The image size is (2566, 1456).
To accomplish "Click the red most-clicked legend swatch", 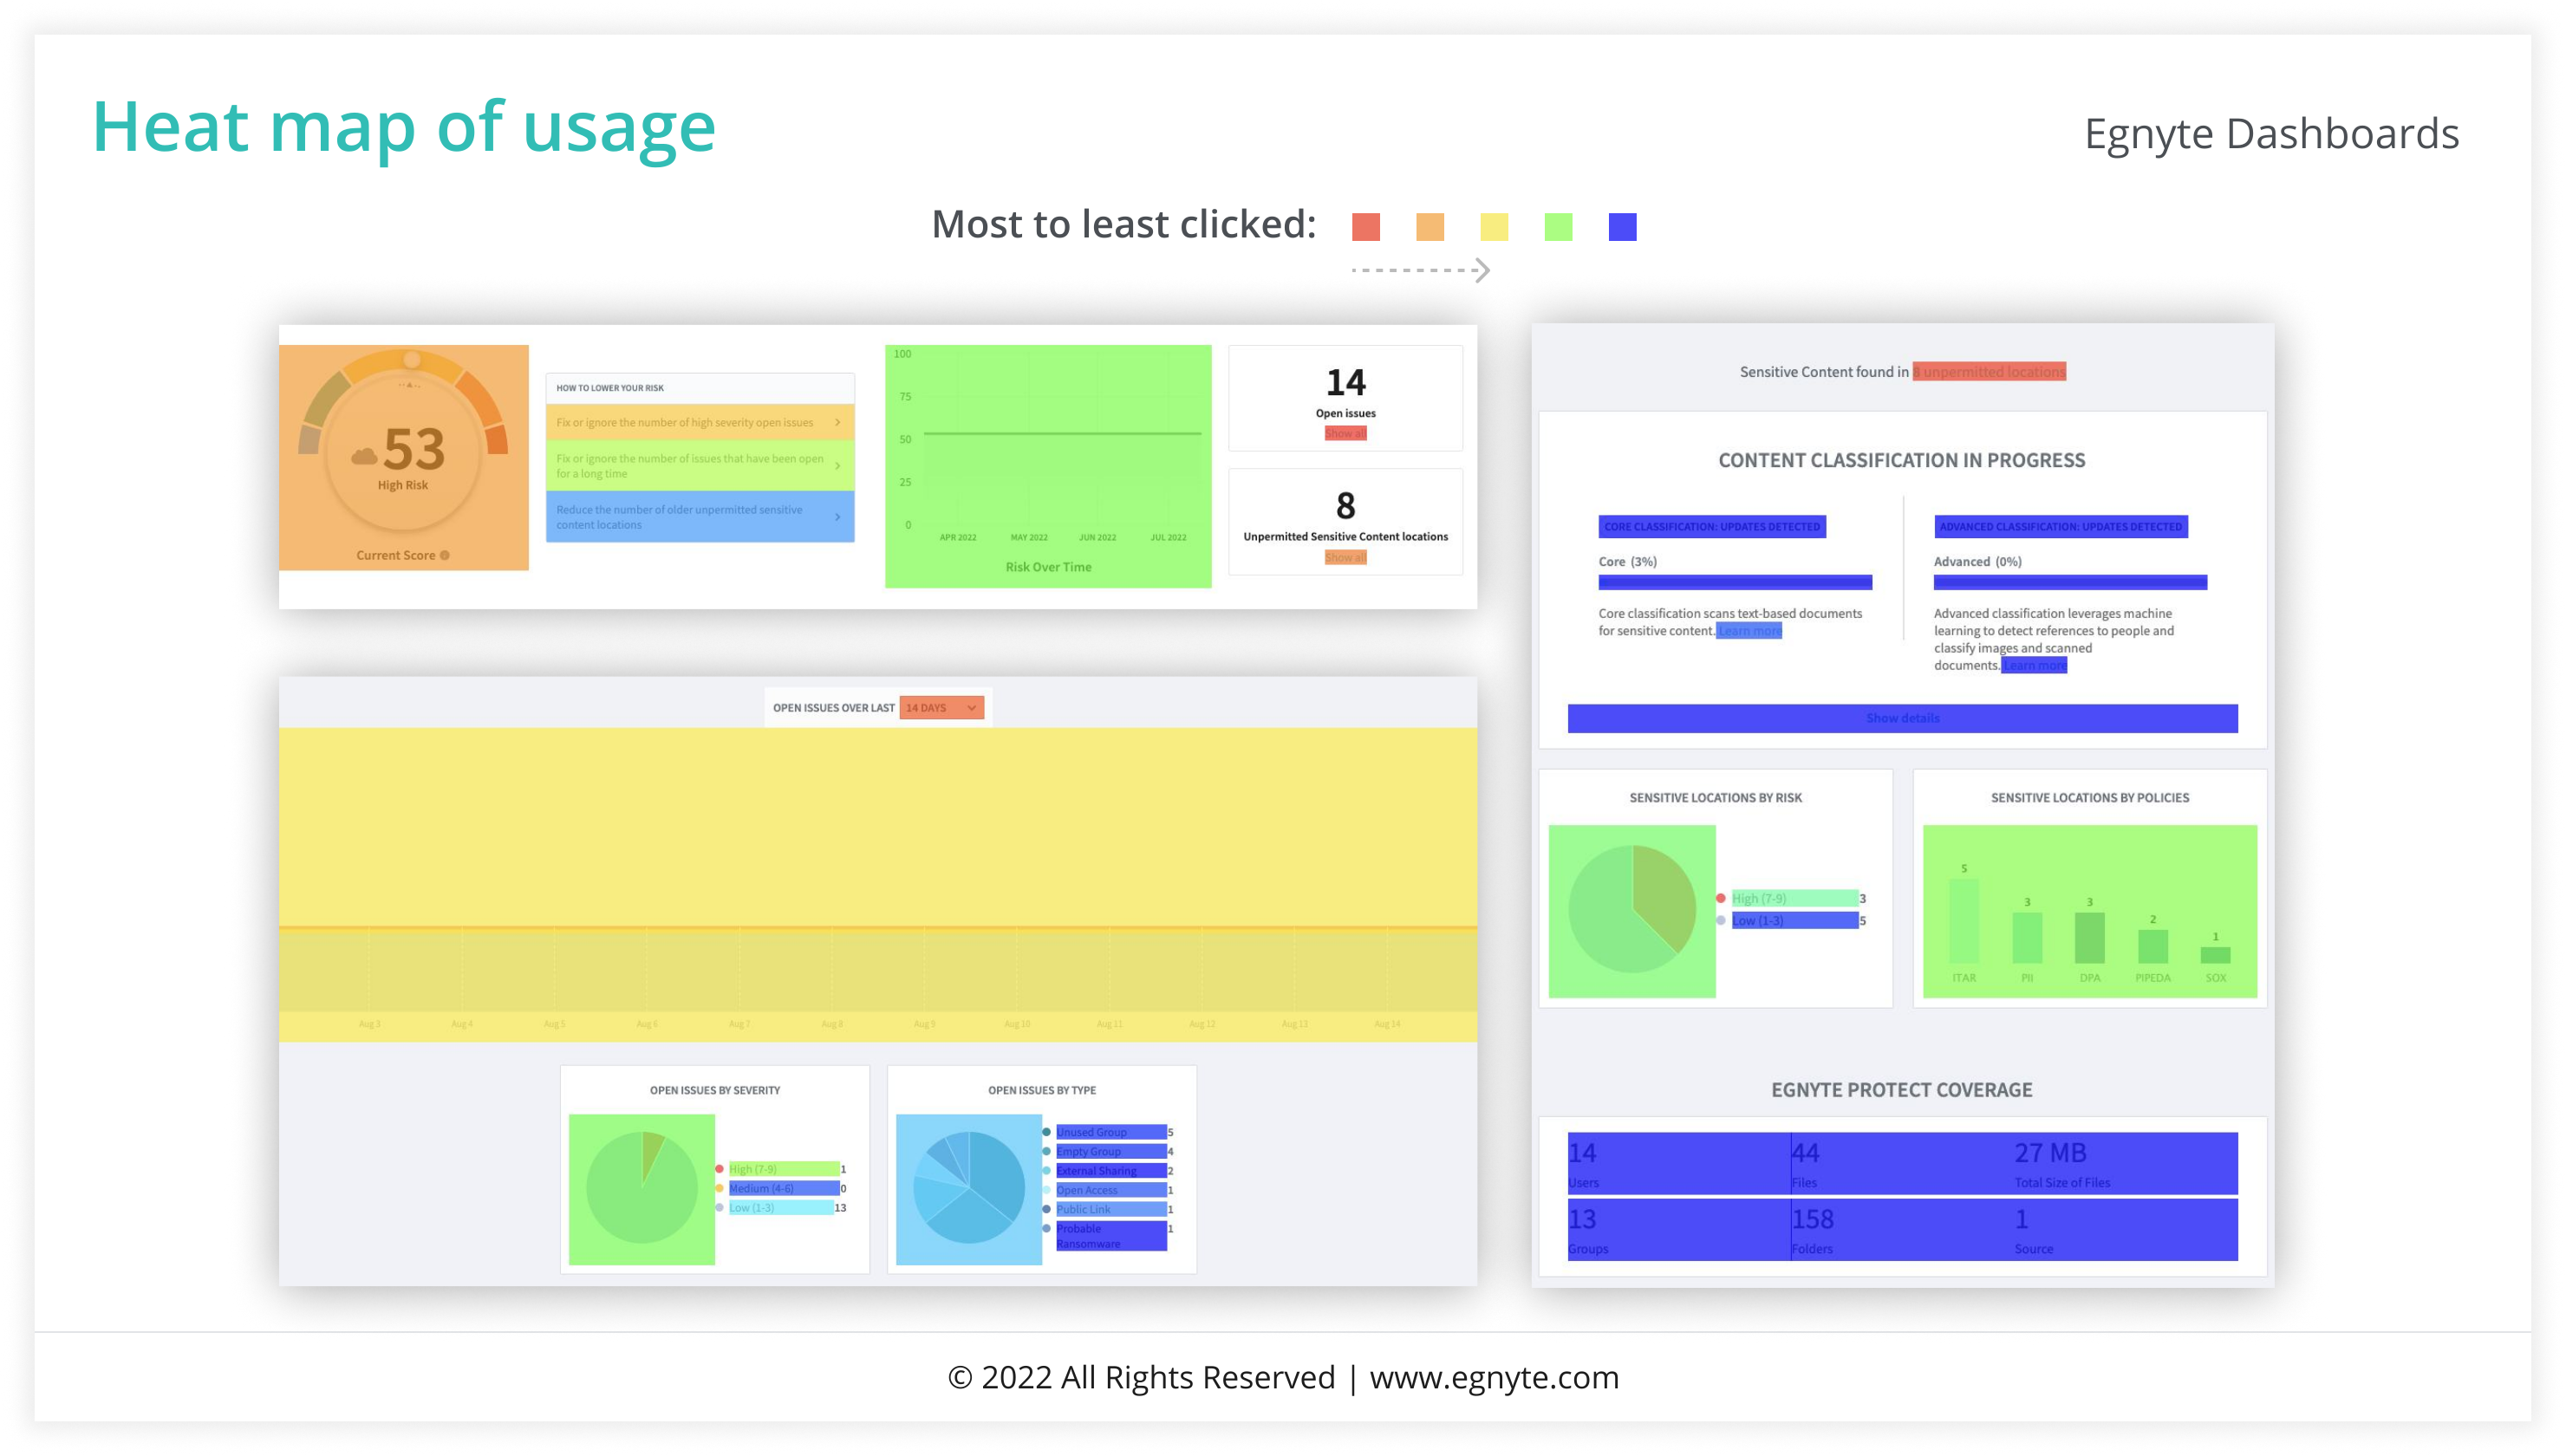I will tap(1365, 227).
